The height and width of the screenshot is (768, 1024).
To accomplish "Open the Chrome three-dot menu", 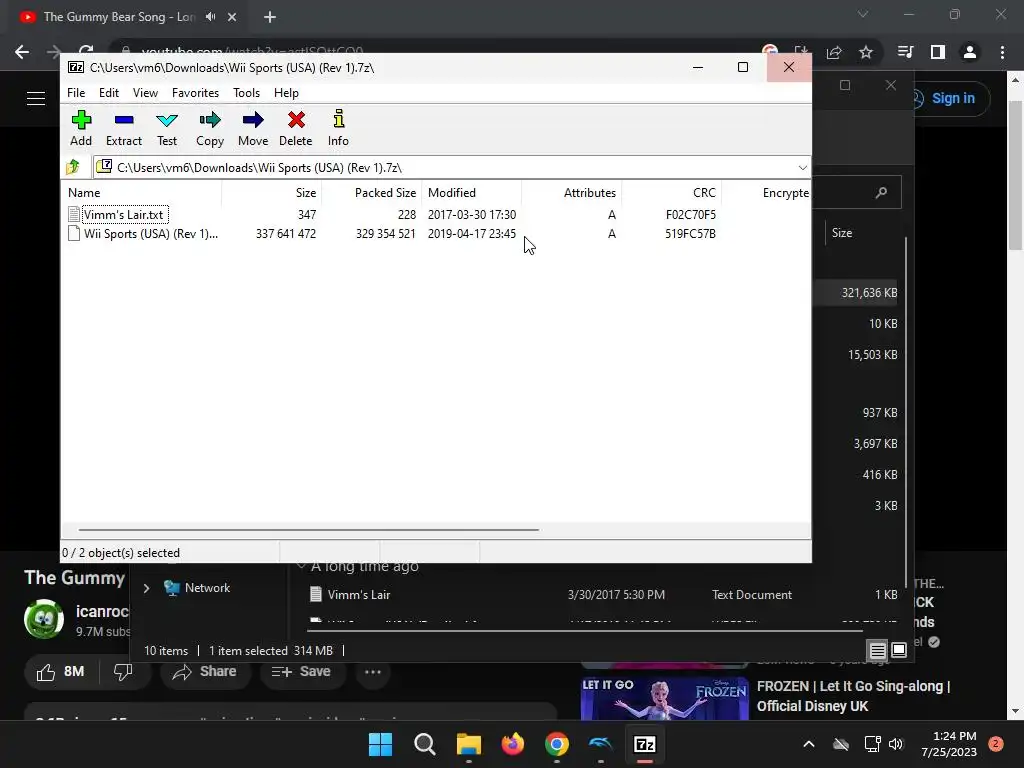I will pos(1002,52).
